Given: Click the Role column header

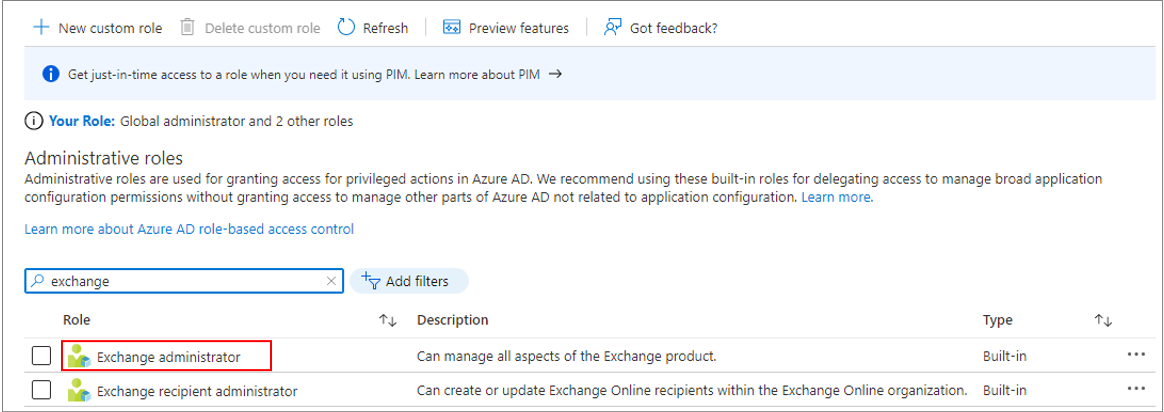Looking at the screenshot, I should point(76,320).
